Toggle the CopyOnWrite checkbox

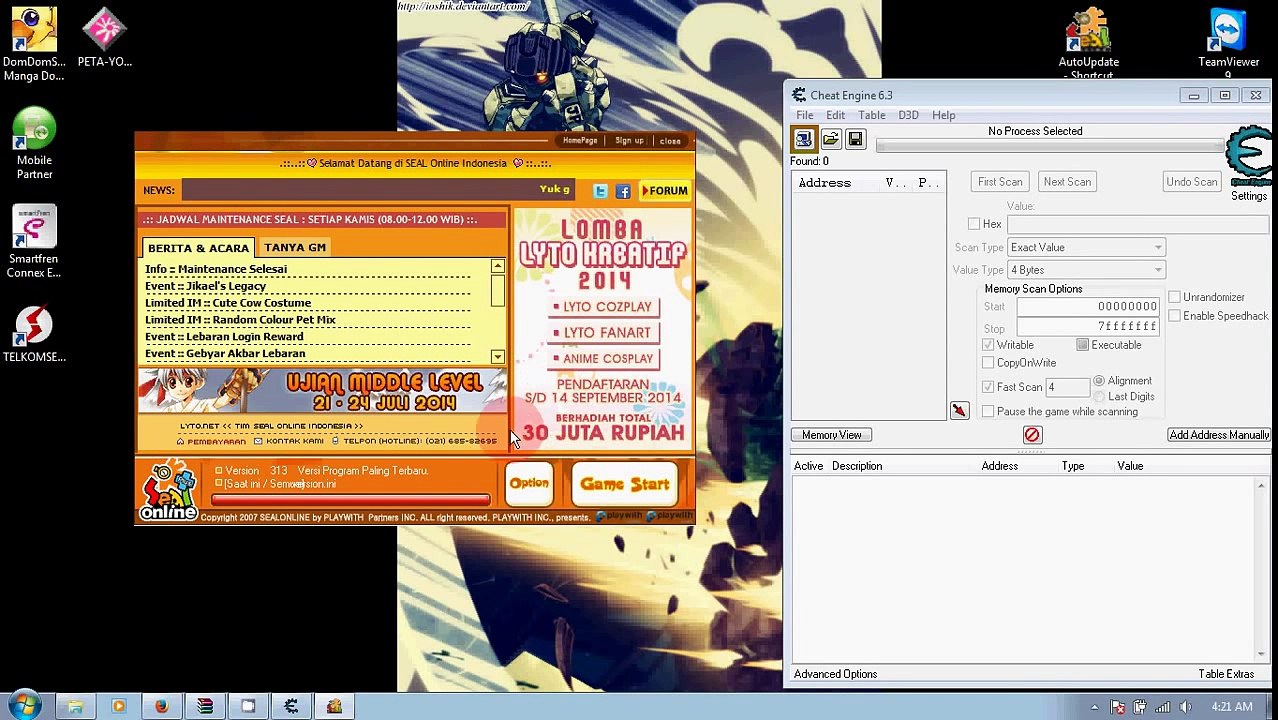[988, 363]
